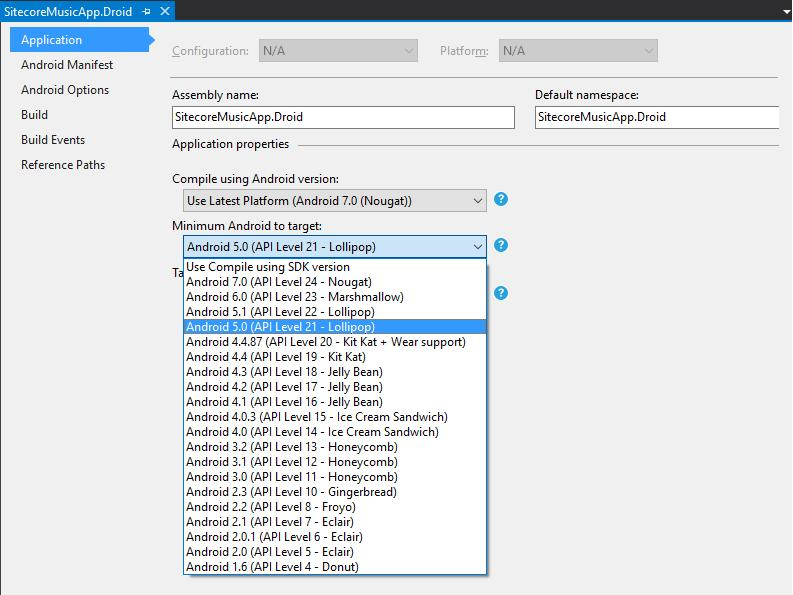Image resolution: width=793 pixels, height=595 pixels.
Task: Close the SitecoreMusicApp.Droid tab
Action: [x=165, y=11]
